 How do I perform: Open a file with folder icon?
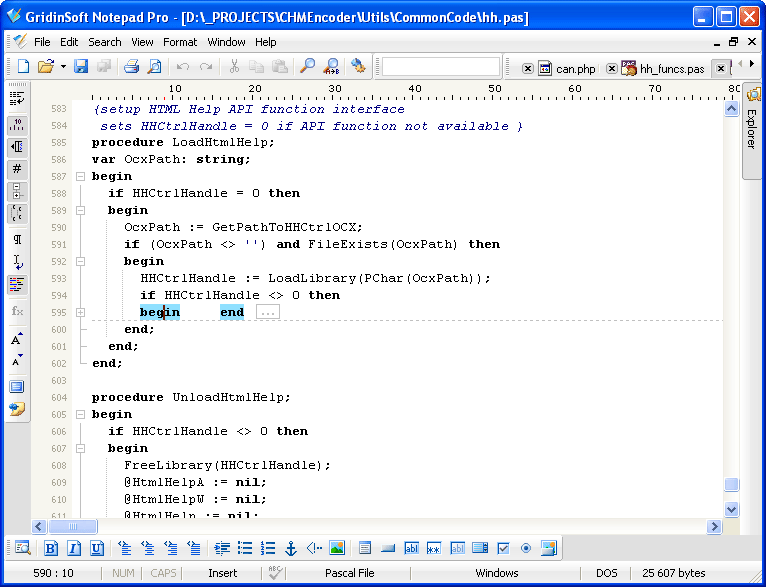45,66
